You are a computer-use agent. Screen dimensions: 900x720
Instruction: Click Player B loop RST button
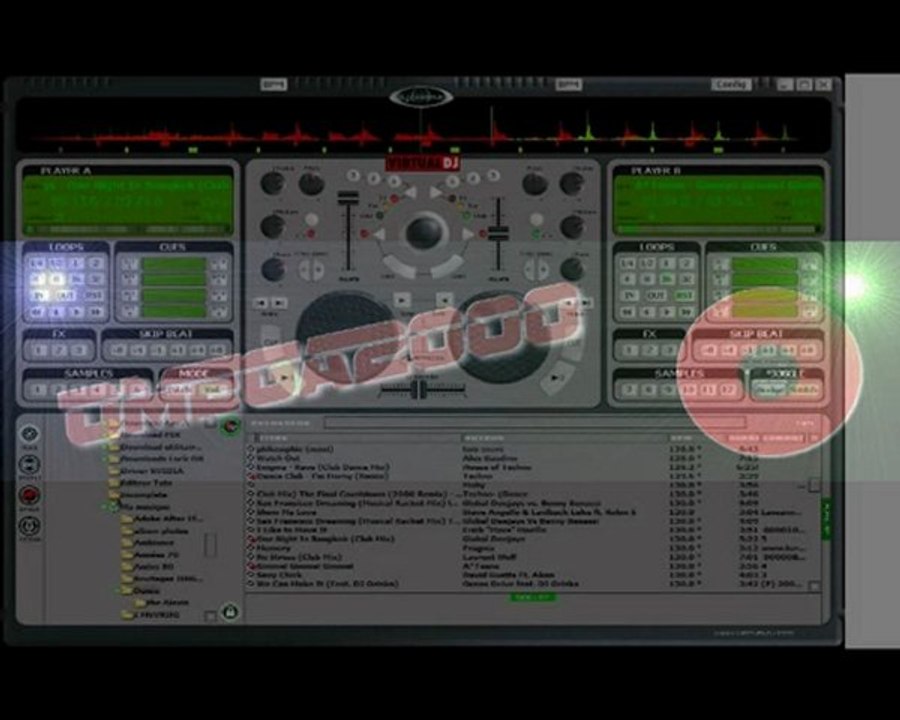(x=684, y=296)
